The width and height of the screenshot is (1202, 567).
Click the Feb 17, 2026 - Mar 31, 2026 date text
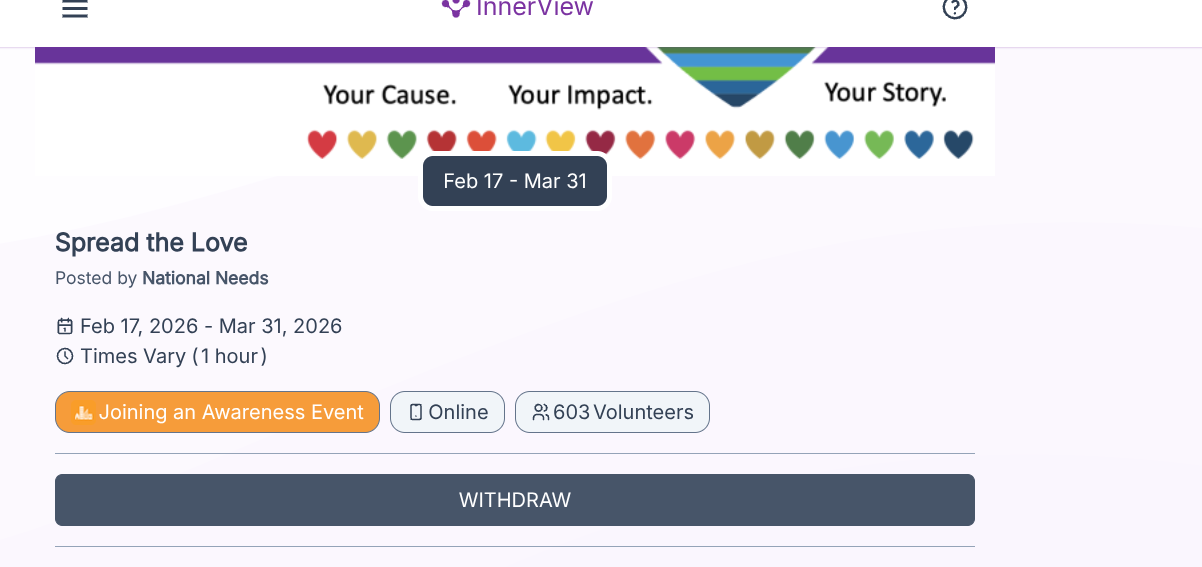coord(211,326)
